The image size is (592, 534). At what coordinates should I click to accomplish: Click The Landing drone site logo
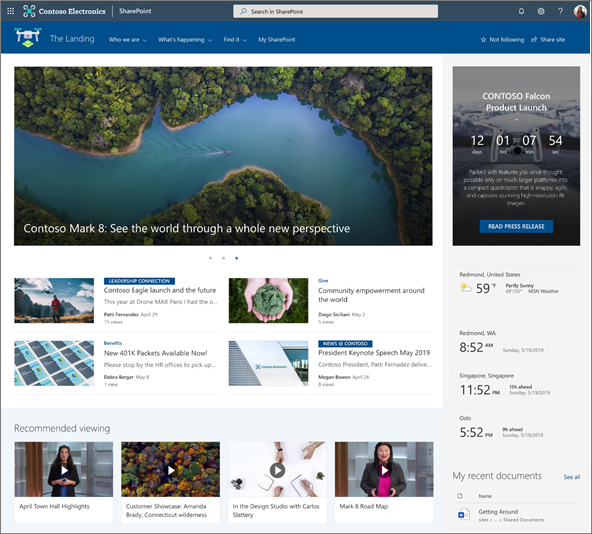(28, 38)
